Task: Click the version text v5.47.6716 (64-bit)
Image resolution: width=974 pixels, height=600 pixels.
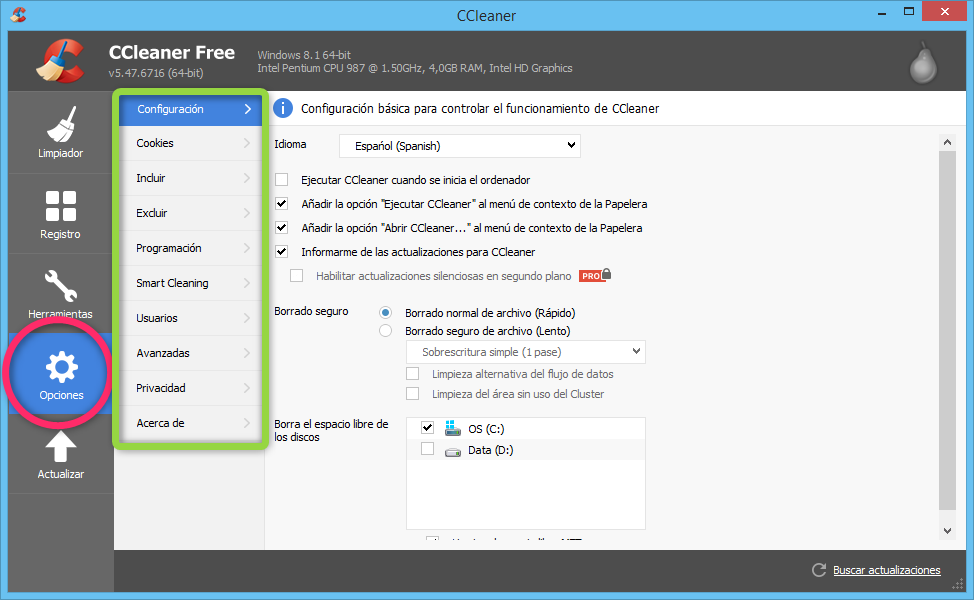Action: tap(156, 73)
